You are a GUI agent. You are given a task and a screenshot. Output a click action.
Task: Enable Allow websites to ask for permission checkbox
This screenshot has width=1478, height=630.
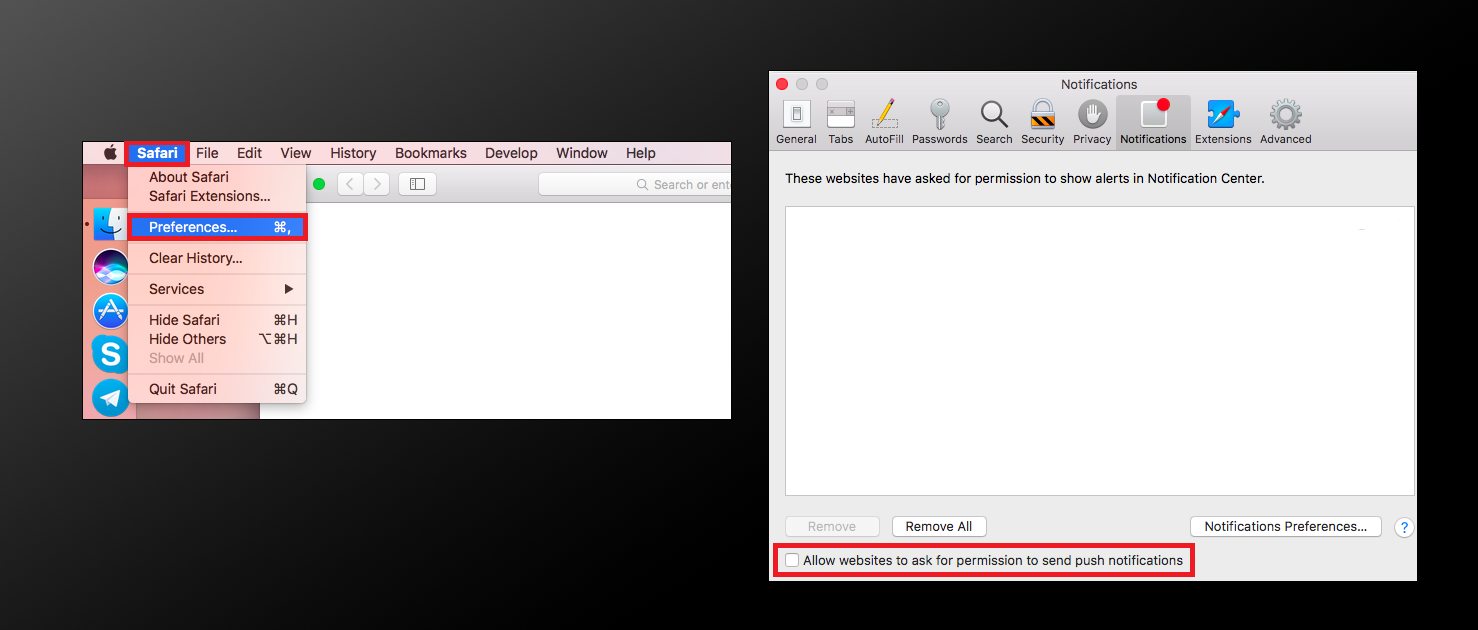point(792,560)
